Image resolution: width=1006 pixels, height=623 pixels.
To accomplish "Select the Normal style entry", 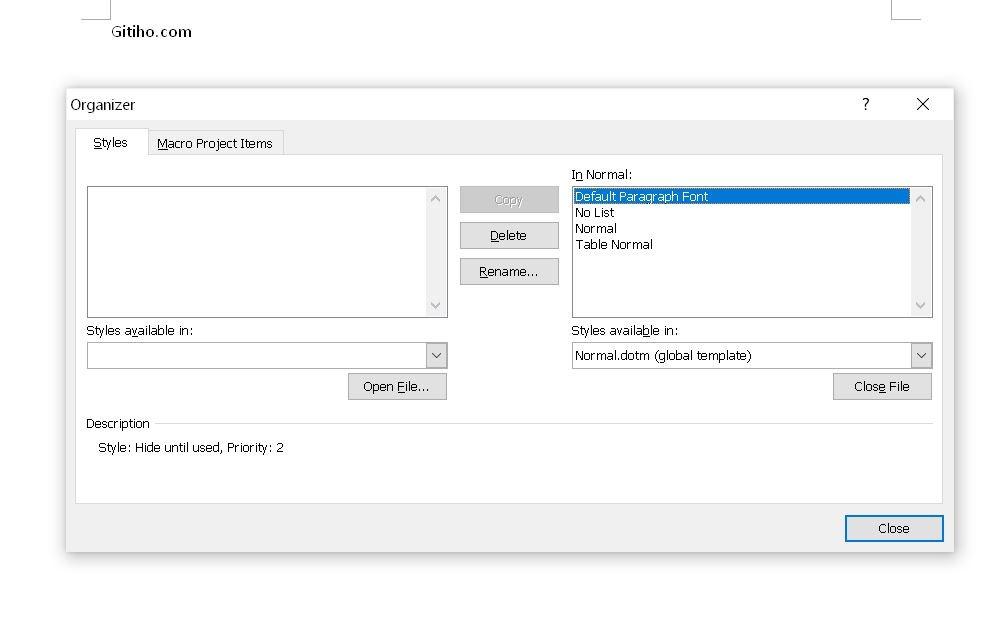I will (596, 228).
